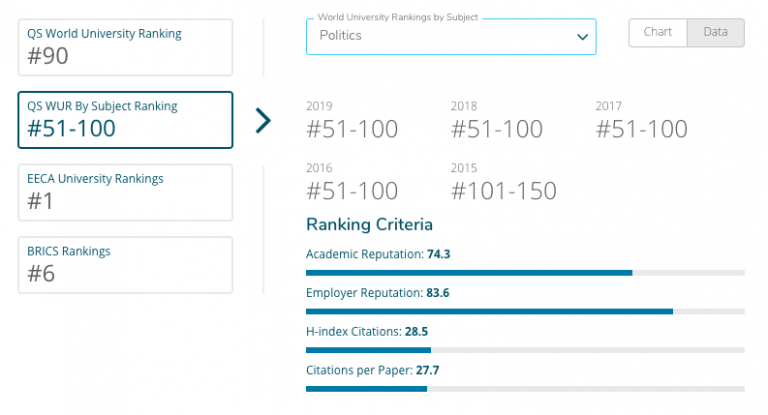The width and height of the screenshot is (768, 415).
Task: Select QS WUR By Subject Ranking card
Action: 125,120
